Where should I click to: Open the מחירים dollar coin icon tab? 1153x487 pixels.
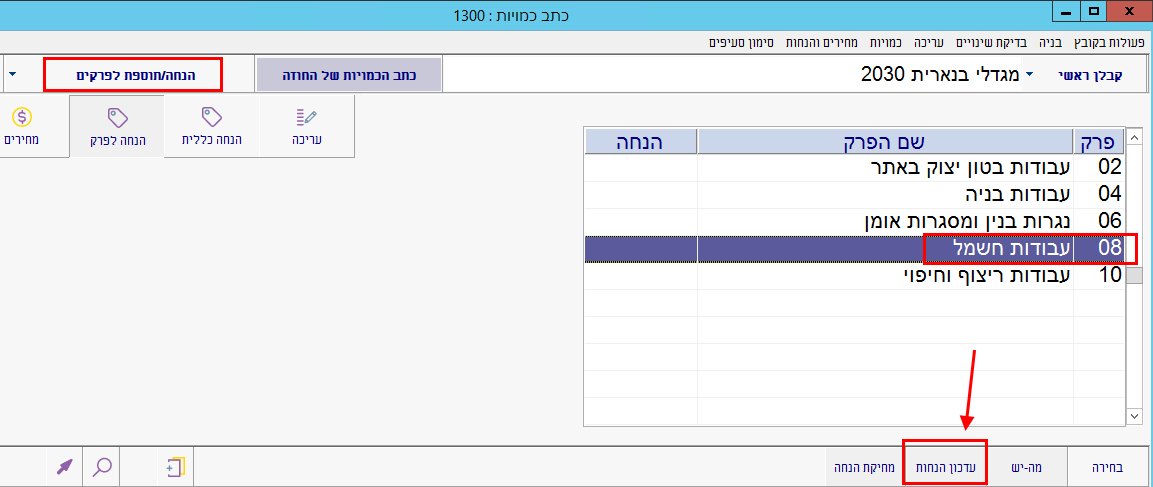[22, 127]
